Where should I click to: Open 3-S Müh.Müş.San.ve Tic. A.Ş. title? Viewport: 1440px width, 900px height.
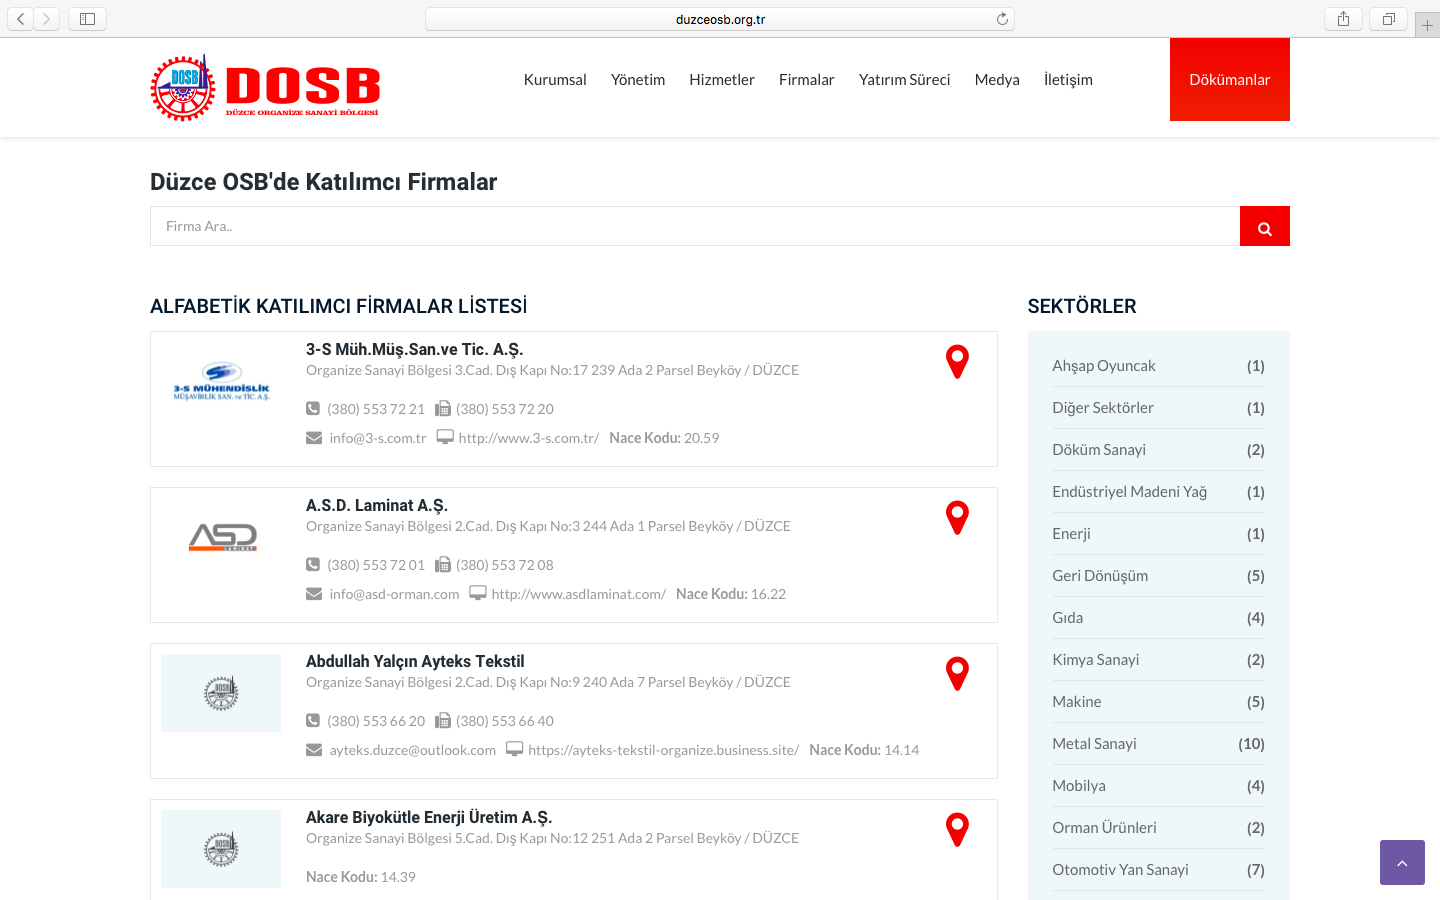[x=415, y=349]
